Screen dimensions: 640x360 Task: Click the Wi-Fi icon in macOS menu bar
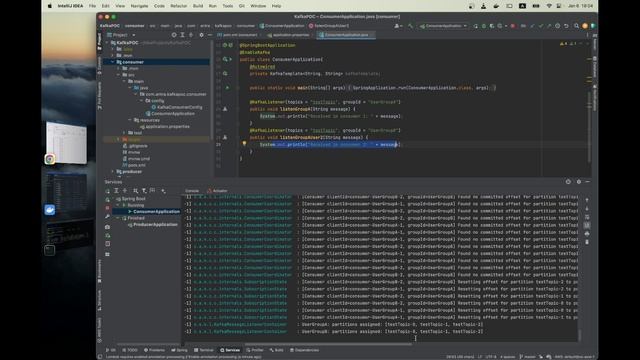(549, 6)
